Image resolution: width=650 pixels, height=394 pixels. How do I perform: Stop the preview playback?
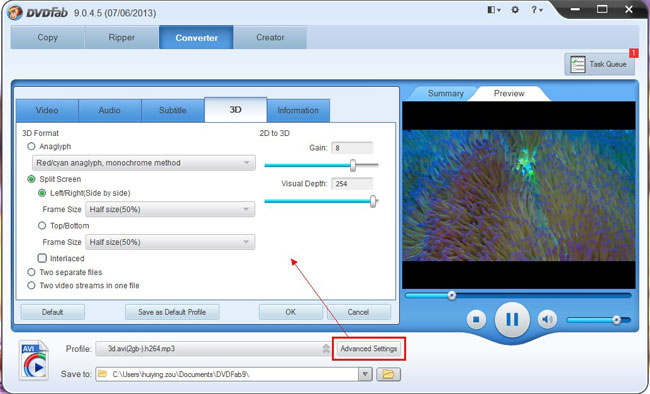[x=476, y=320]
